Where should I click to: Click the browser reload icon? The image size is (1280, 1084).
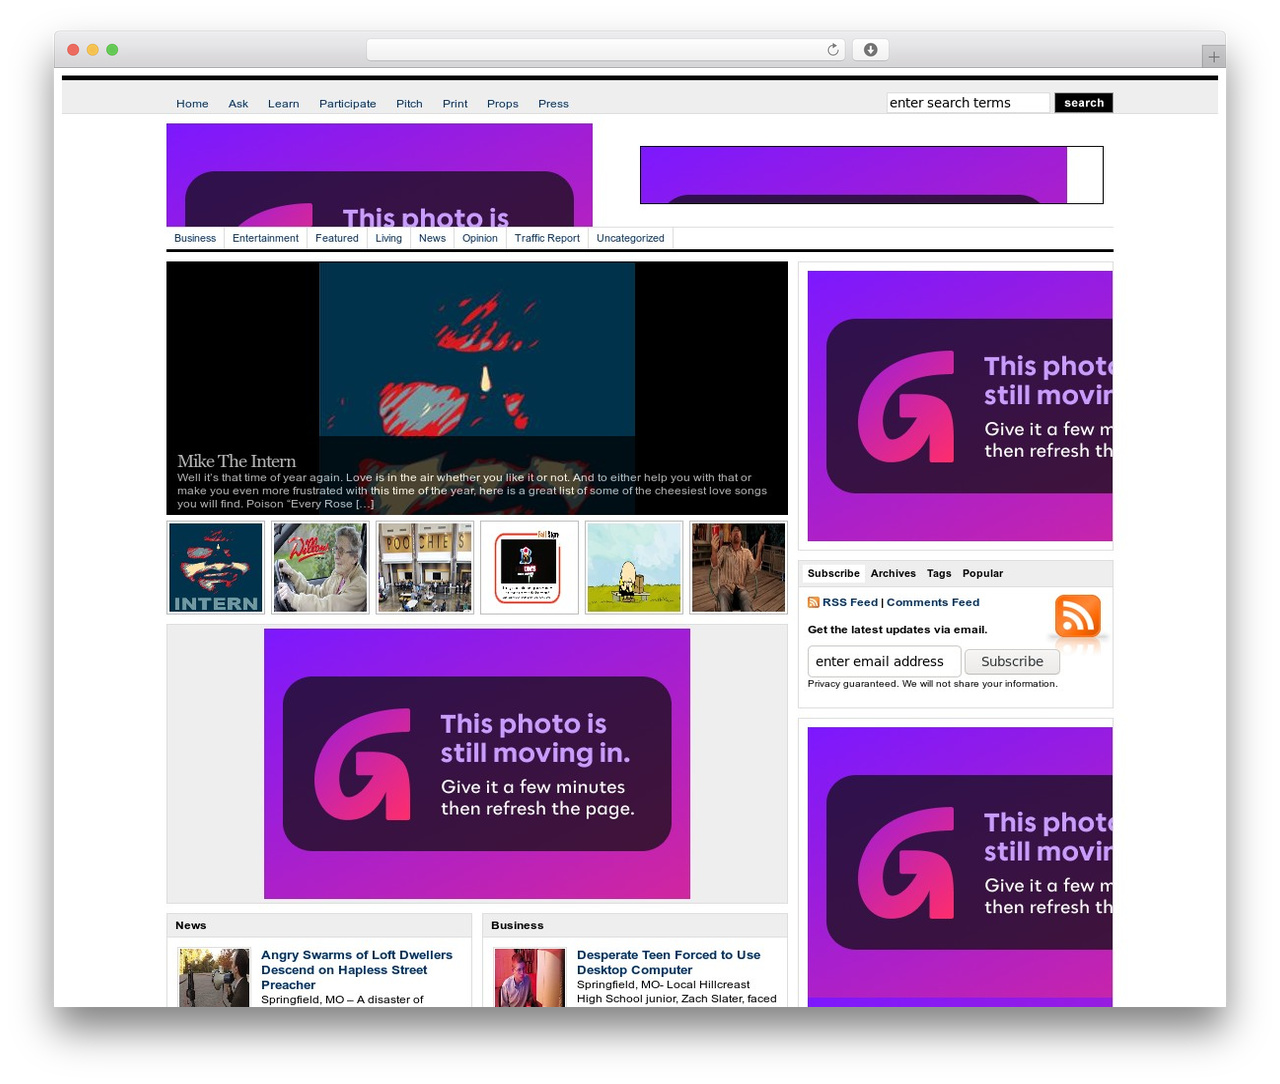click(x=833, y=50)
